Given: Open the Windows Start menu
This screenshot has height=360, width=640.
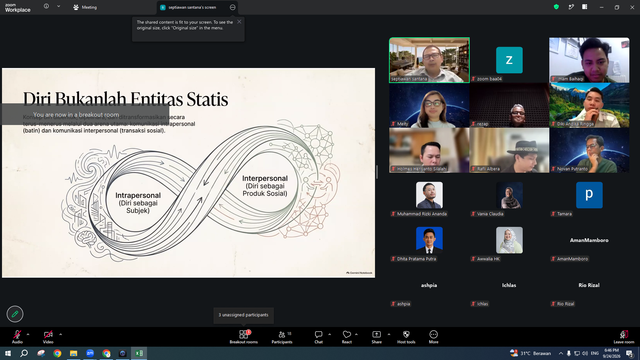Looking at the screenshot, I should (8, 353).
